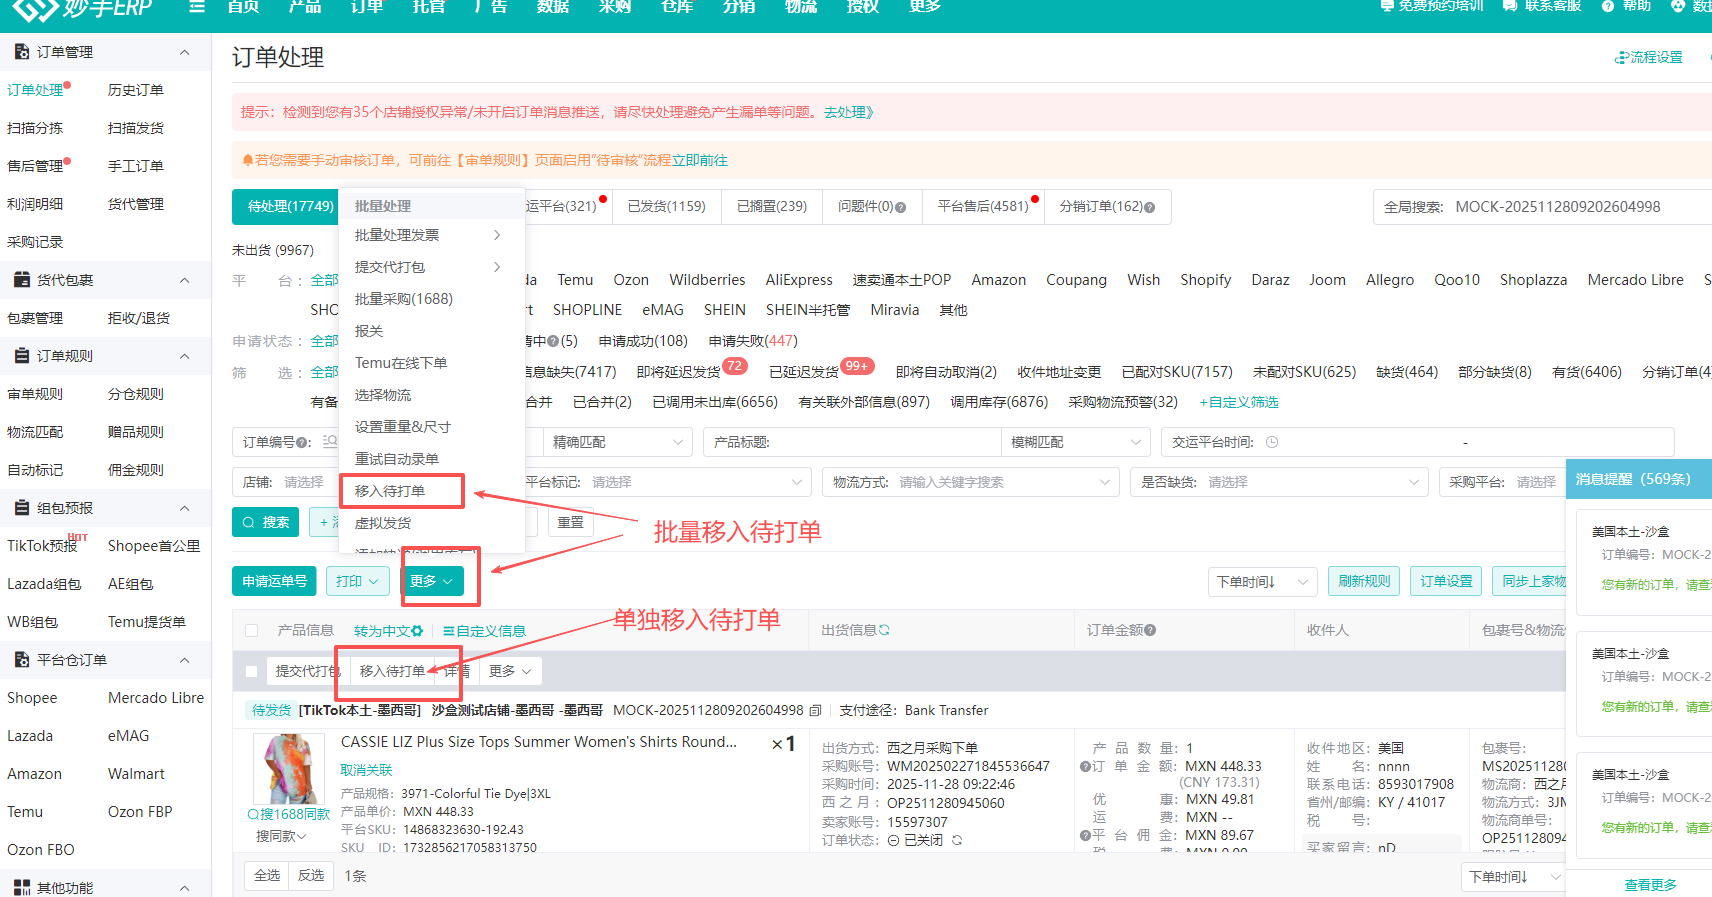The width and height of the screenshot is (1712, 897).
Task: Focus the 产品标题 input field
Action: (x=852, y=442)
